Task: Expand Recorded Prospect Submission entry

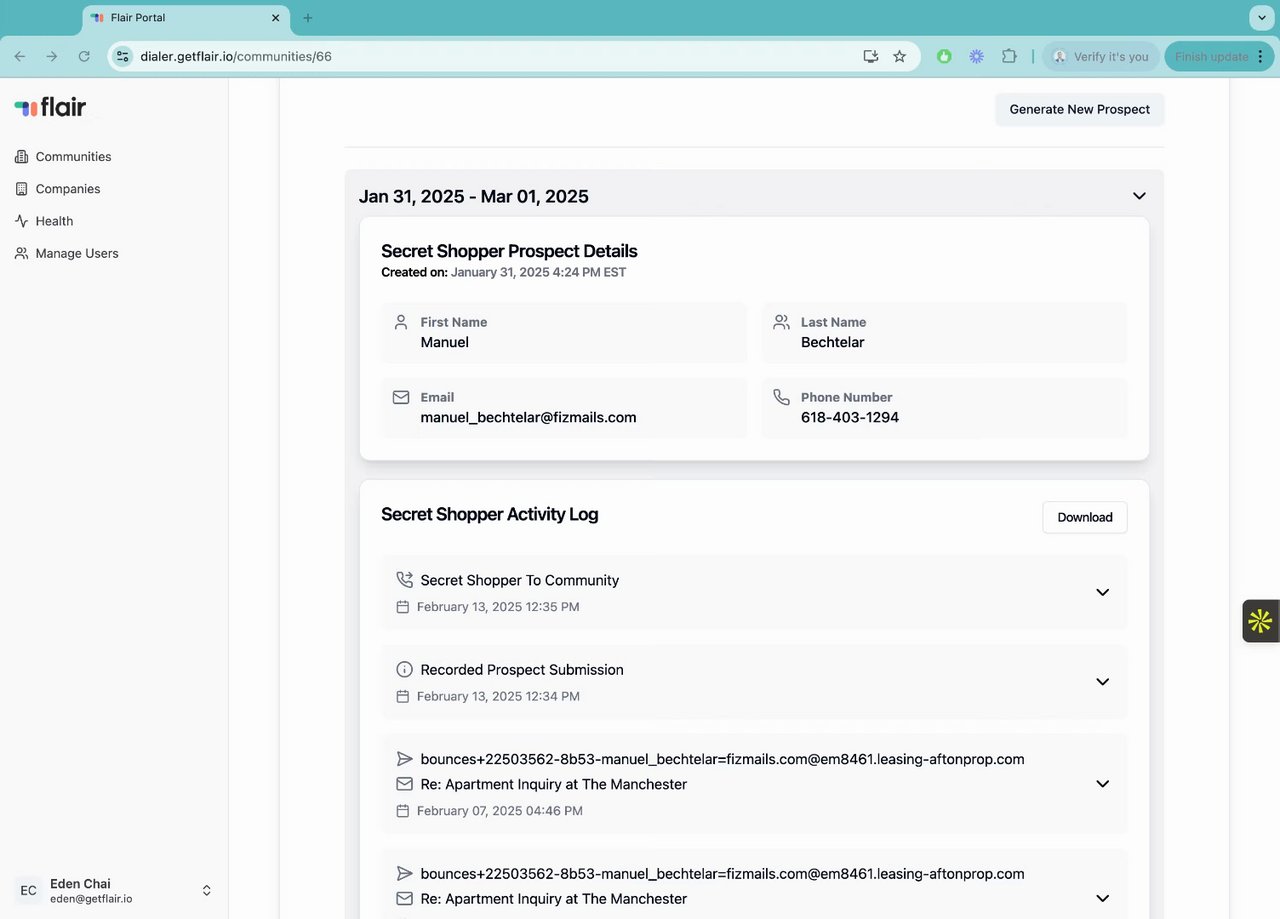Action: (x=1102, y=681)
